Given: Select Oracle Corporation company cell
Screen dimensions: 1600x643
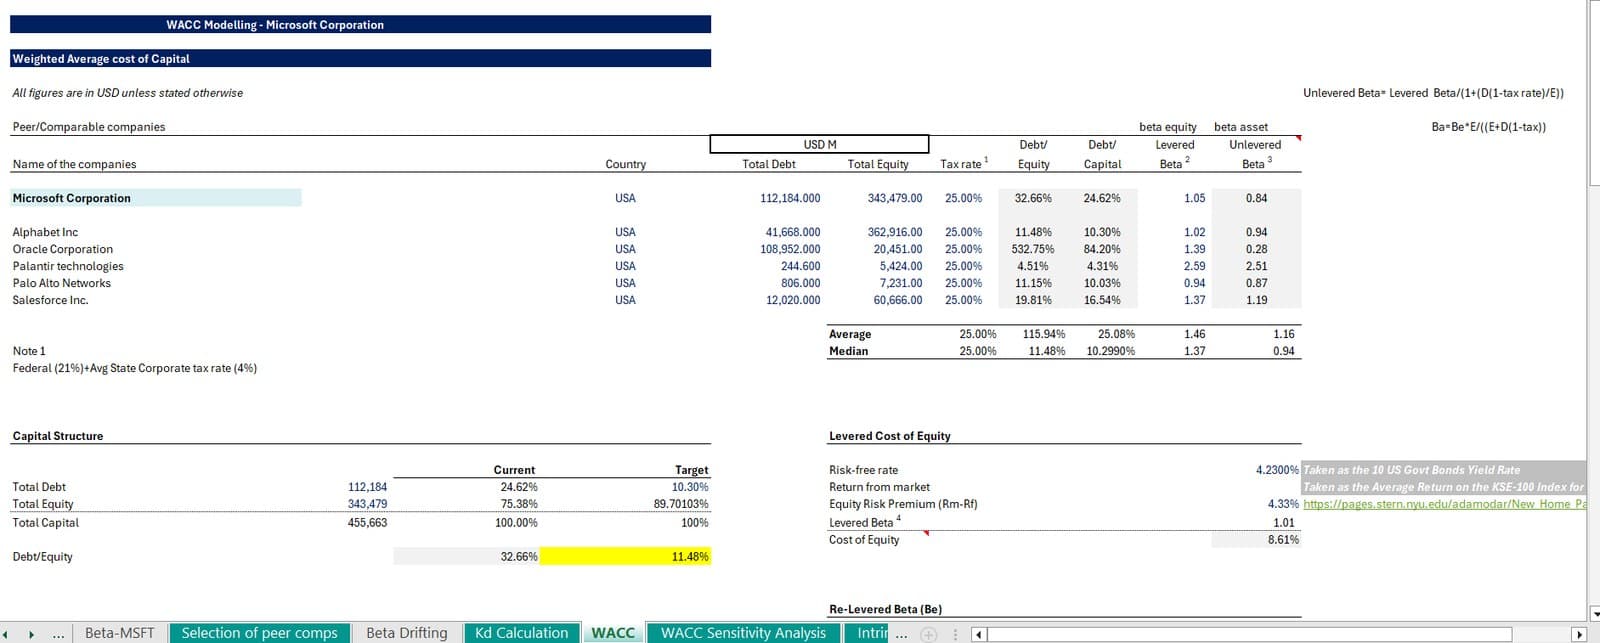Looking at the screenshot, I should click(x=62, y=249).
